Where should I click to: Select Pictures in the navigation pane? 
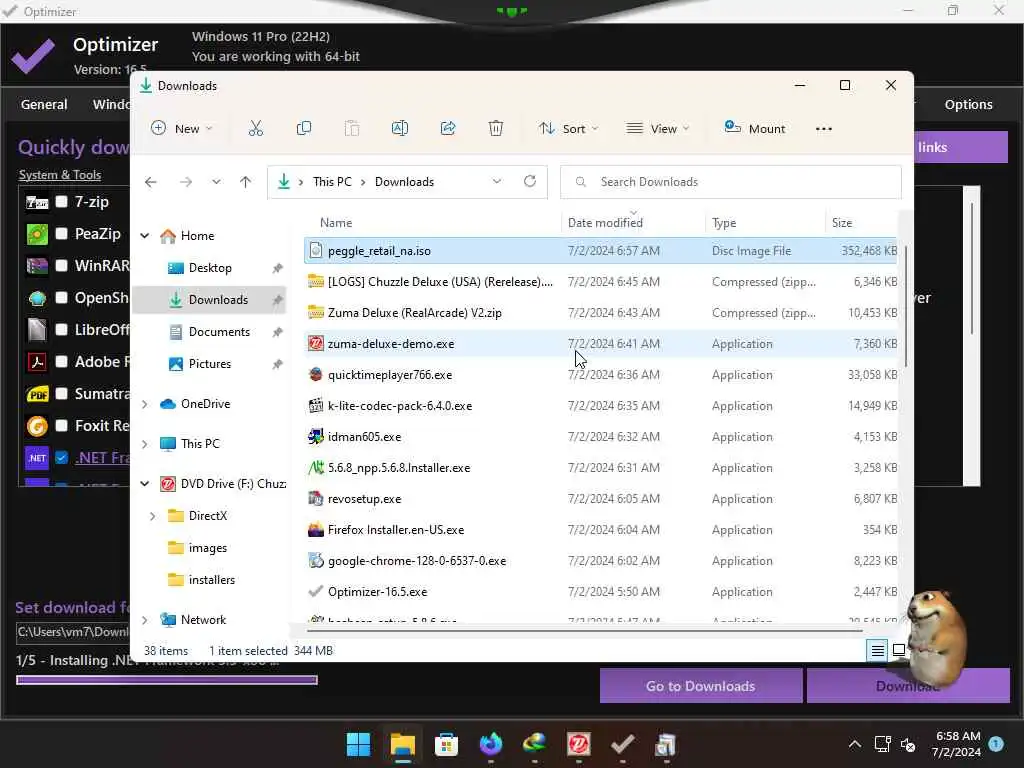(x=209, y=364)
